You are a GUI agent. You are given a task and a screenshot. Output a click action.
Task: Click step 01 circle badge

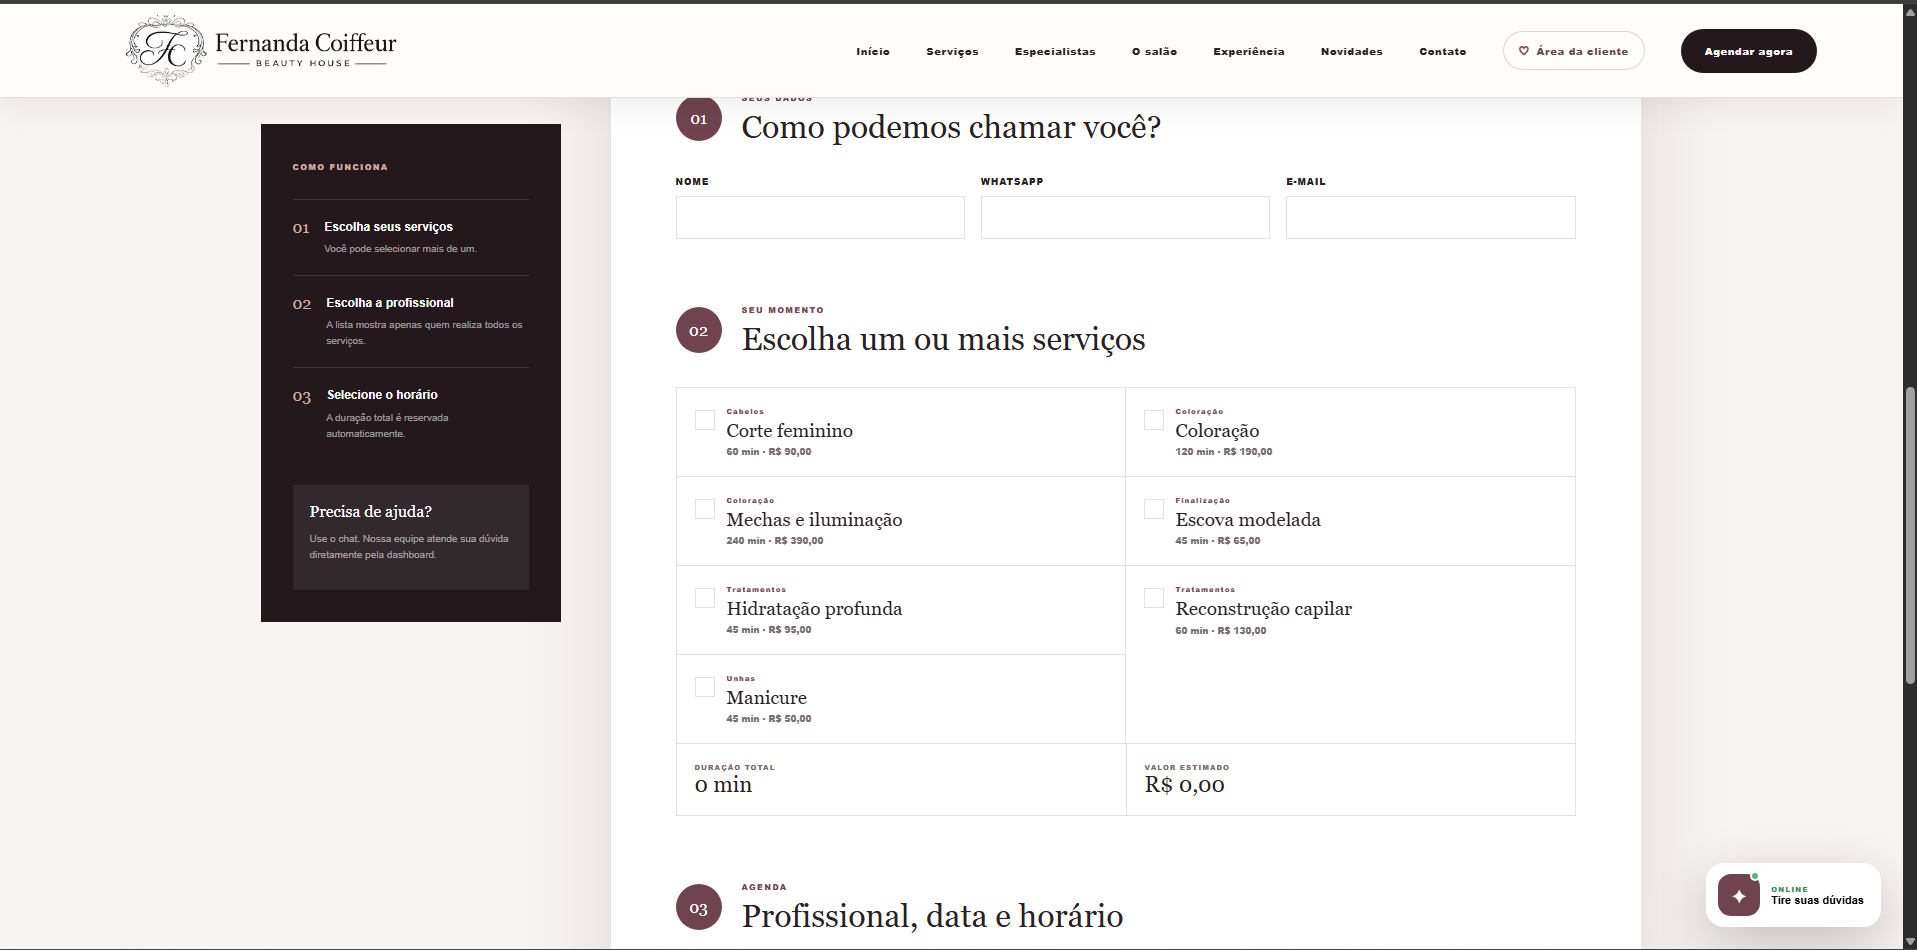[x=699, y=119]
